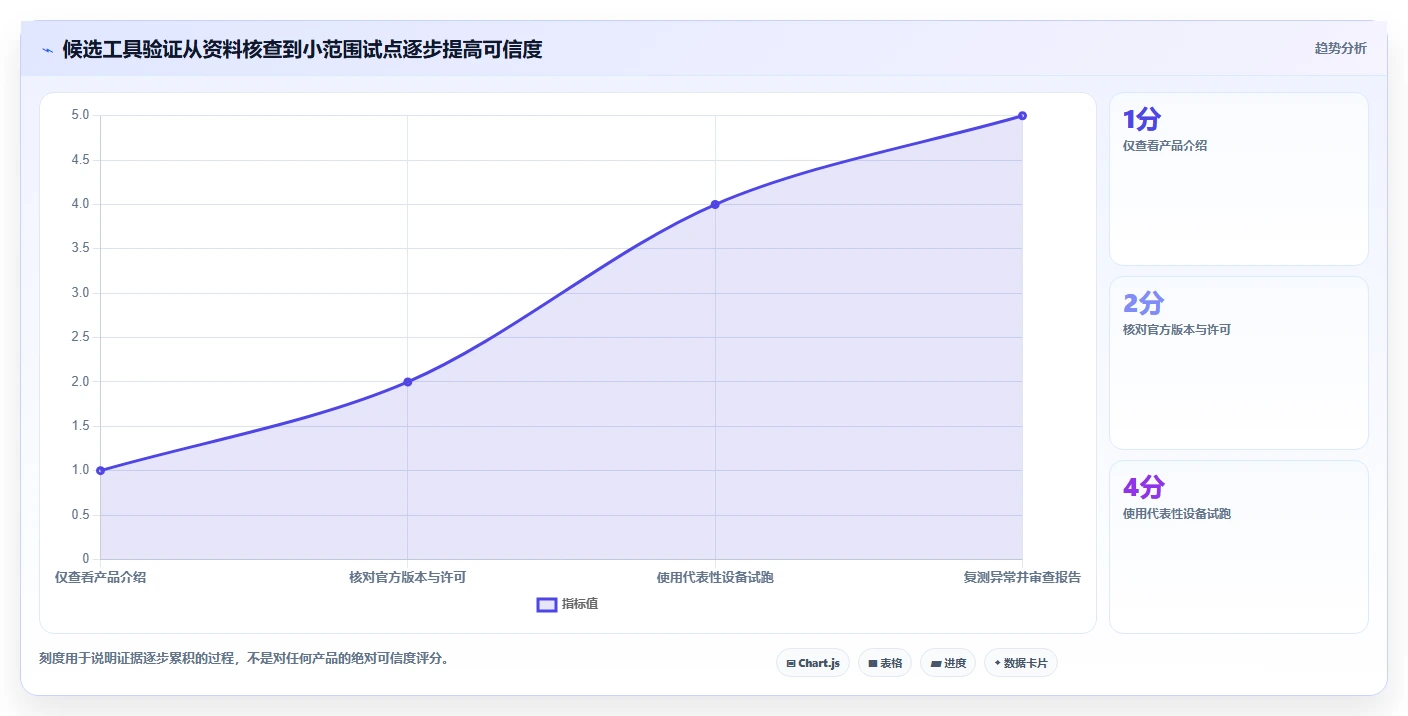
Task: Select the 表格 pill button
Action: coord(885,663)
